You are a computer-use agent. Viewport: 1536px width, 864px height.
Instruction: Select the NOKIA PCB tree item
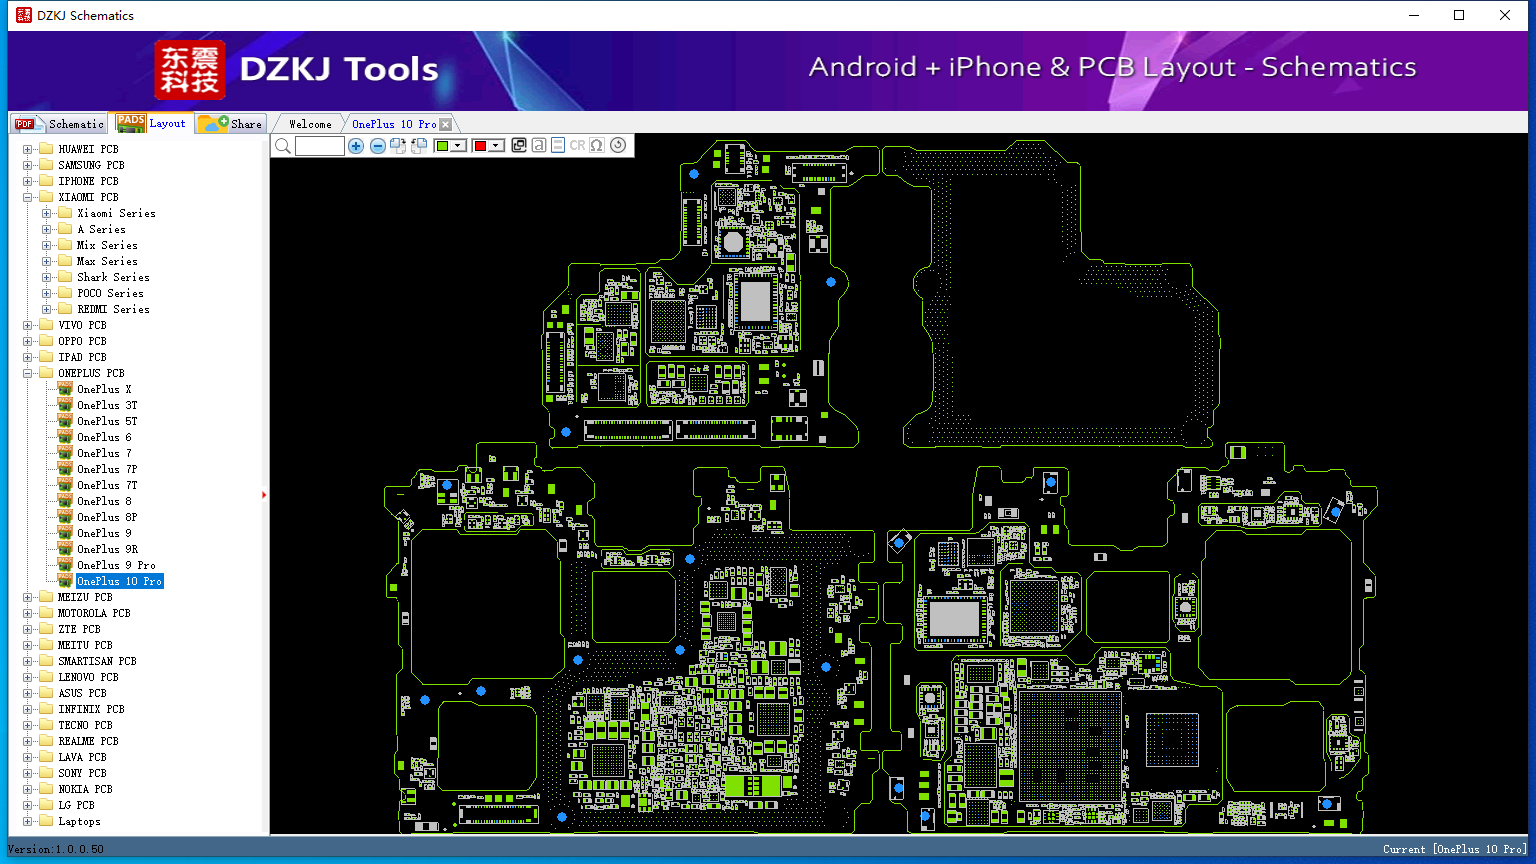[85, 789]
